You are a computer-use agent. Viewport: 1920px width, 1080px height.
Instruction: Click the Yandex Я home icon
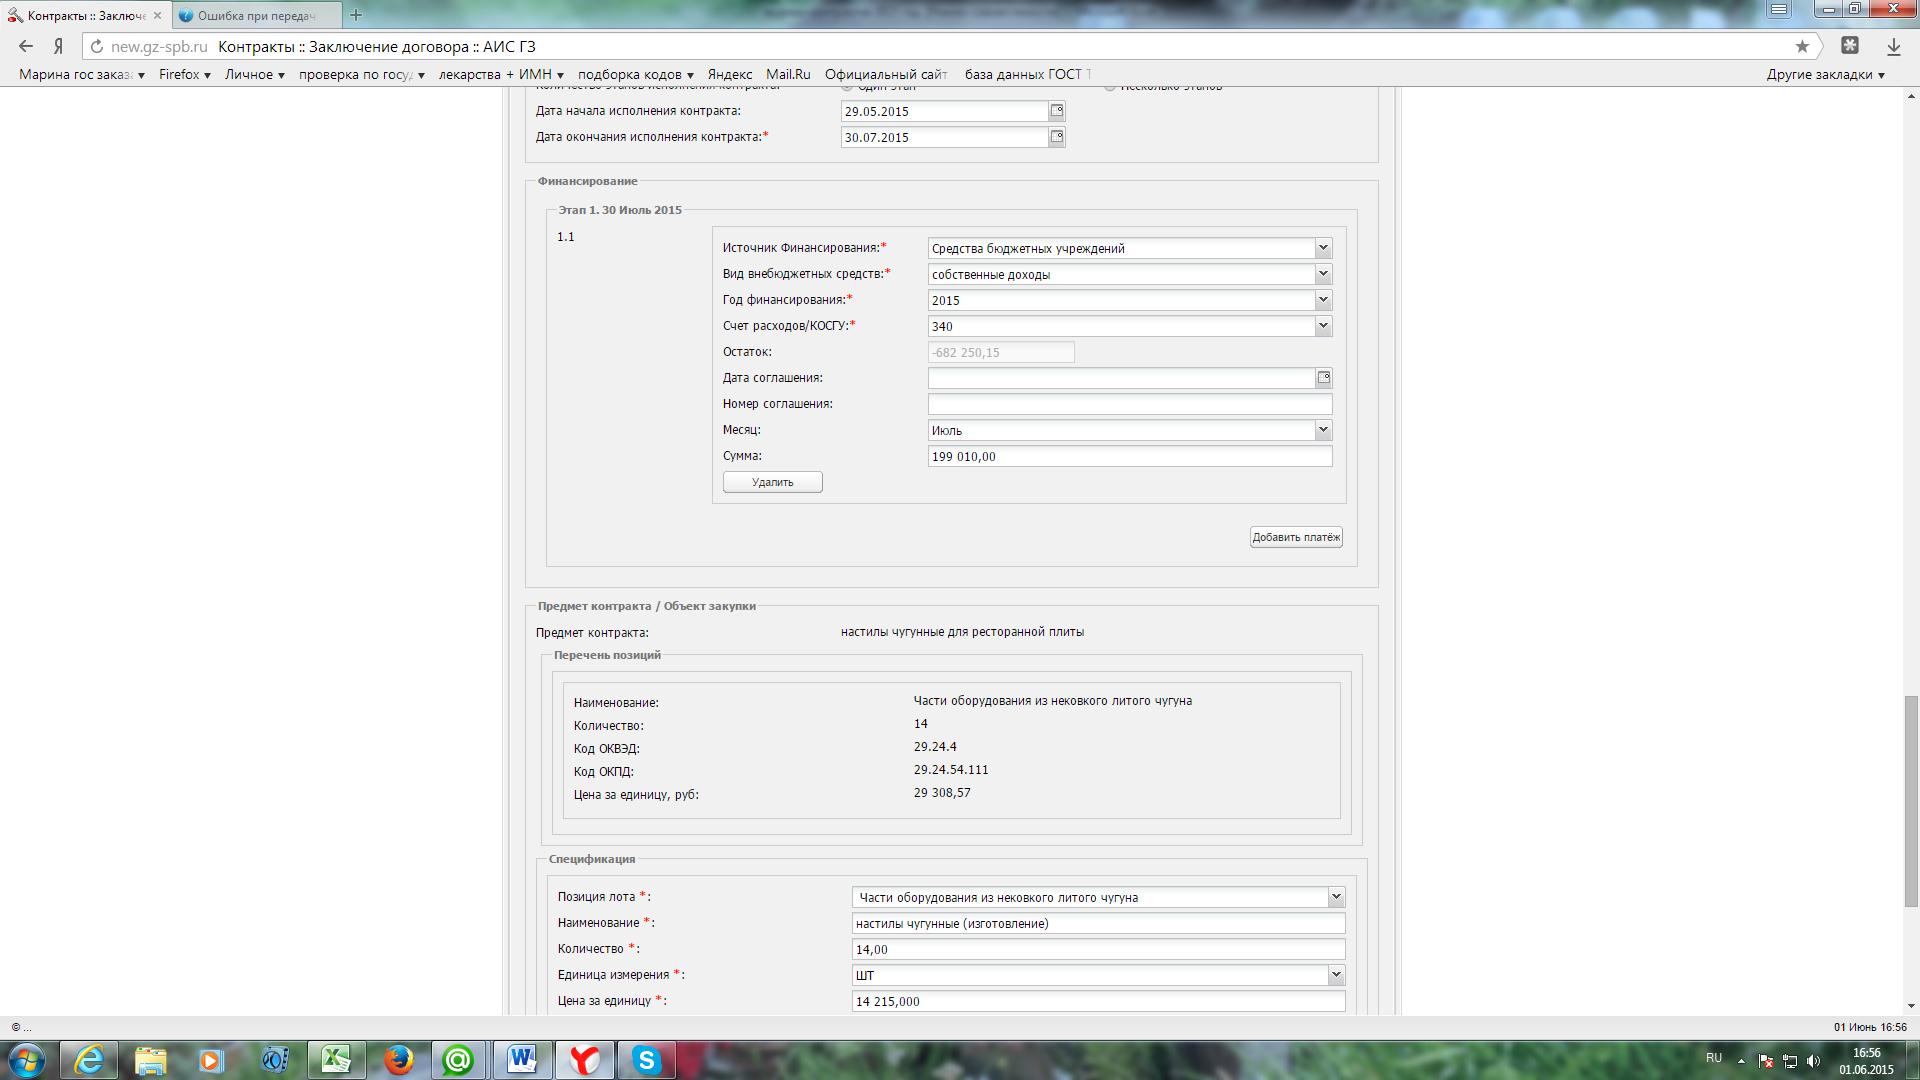(x=59, y=46)
